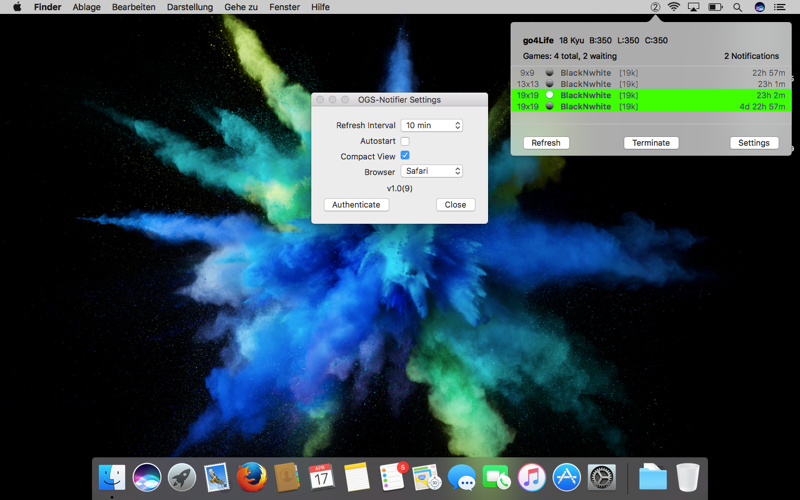Image resolution: width=800 pixels, height=500 pixels.
Task: Open the Notification Center list icon
Action: pos(780,7)
